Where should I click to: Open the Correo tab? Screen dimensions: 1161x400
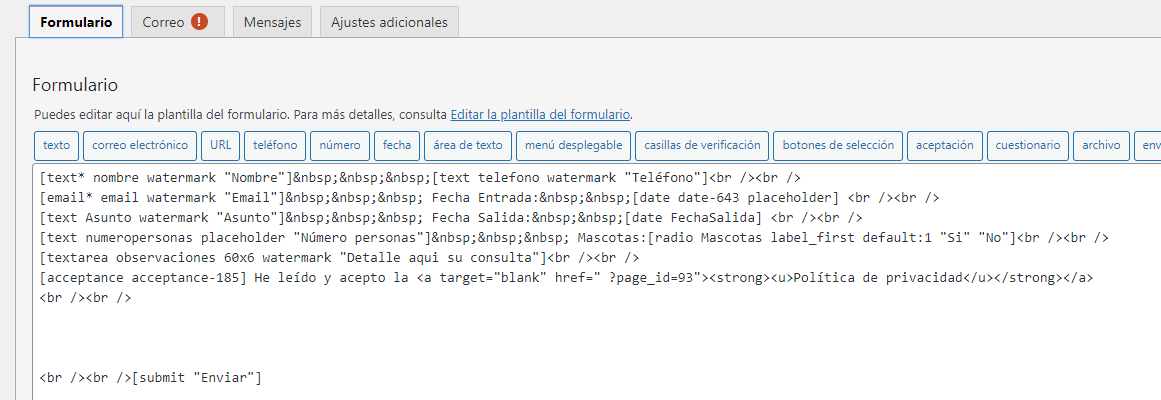(x=178, y=22)
